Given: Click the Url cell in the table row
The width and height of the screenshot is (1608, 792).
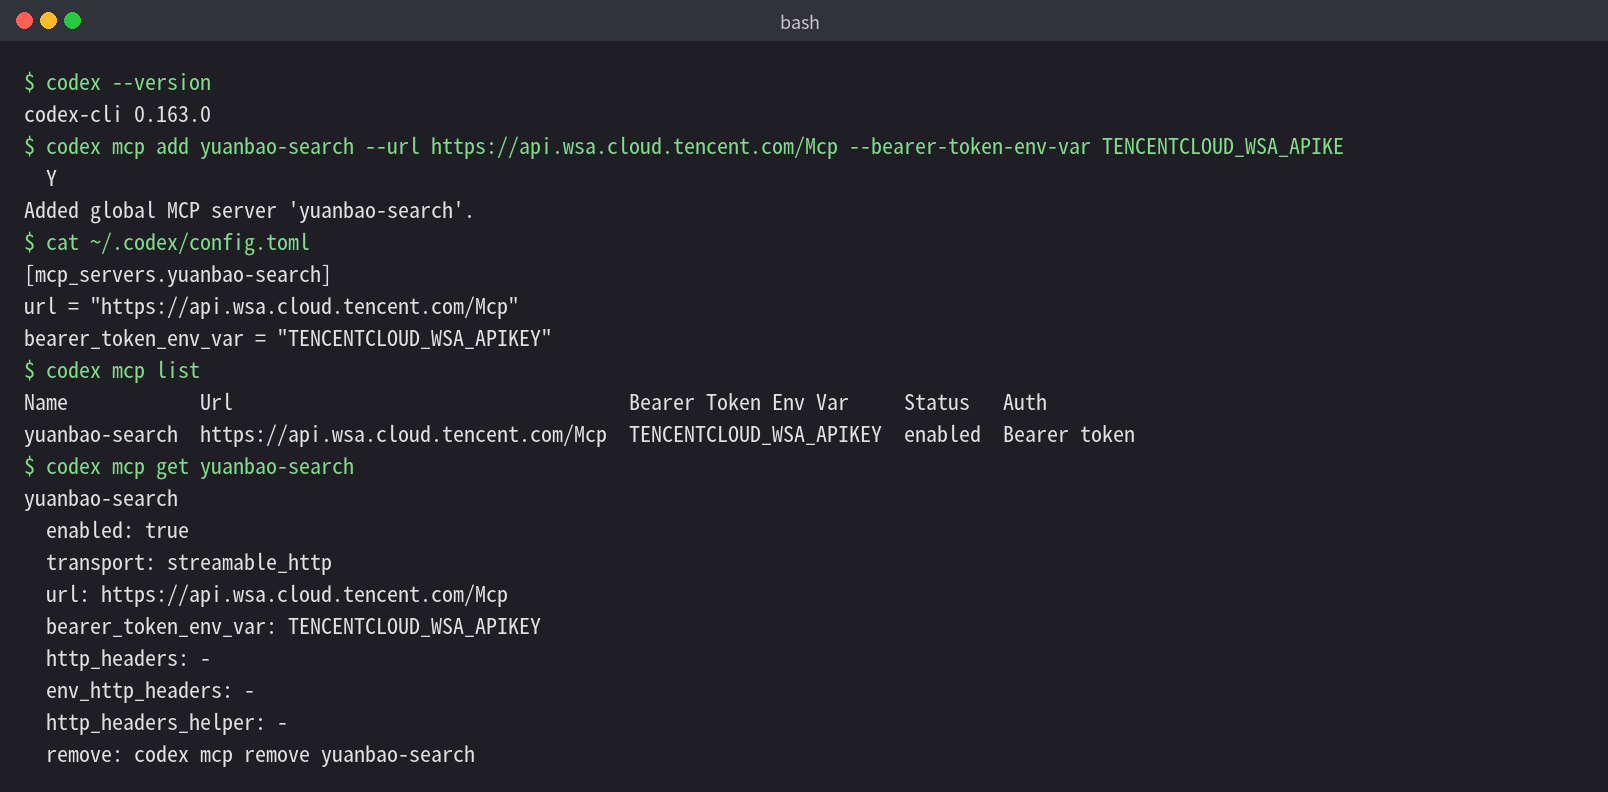Looking at the screenshot, I should coord(403,435).
